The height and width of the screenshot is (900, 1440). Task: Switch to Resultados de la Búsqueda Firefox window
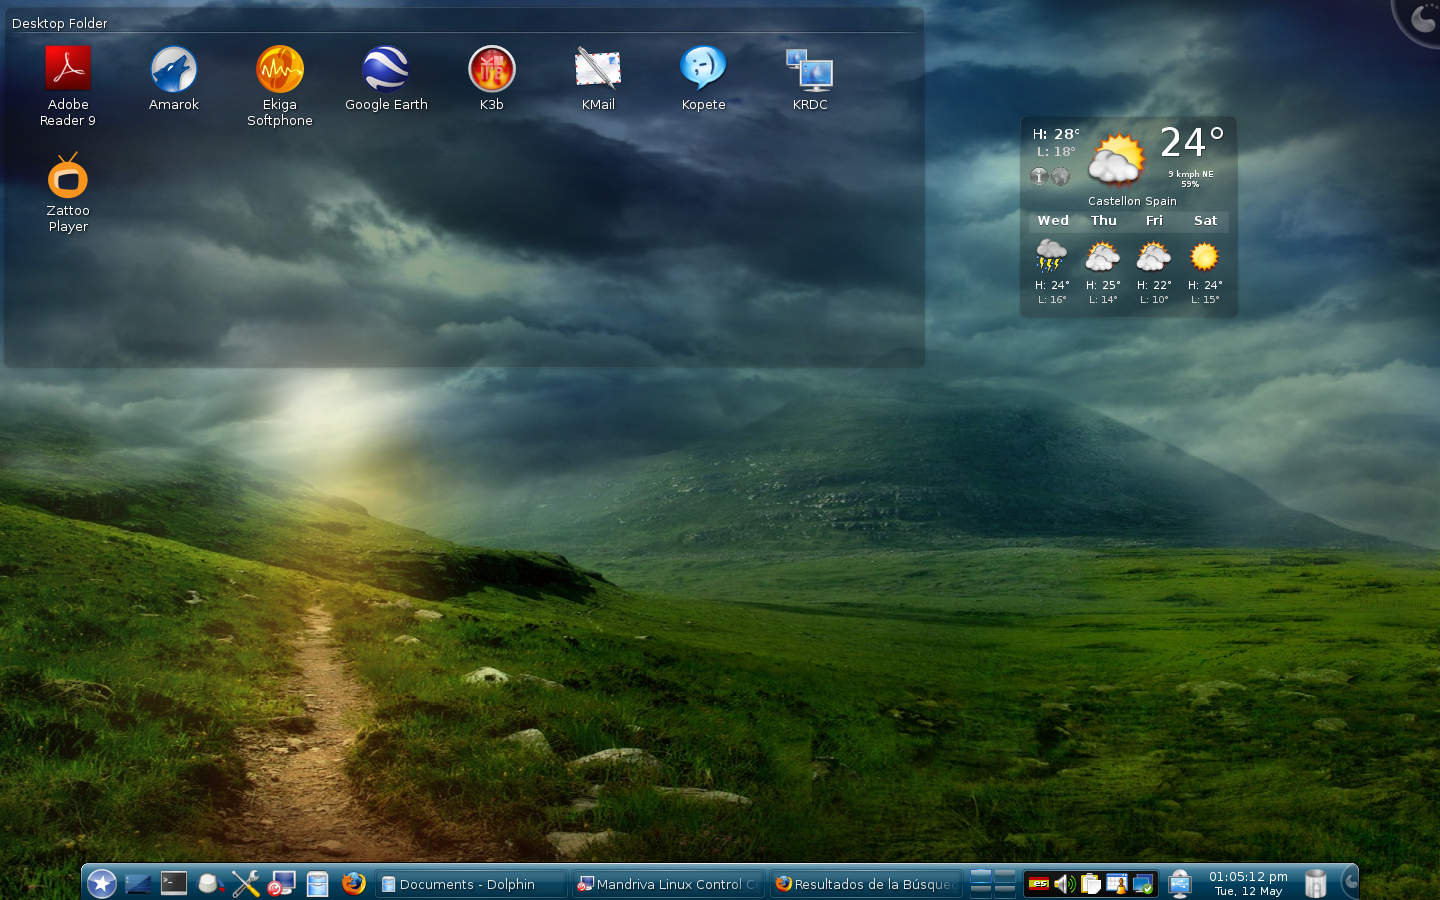[866, 884]
